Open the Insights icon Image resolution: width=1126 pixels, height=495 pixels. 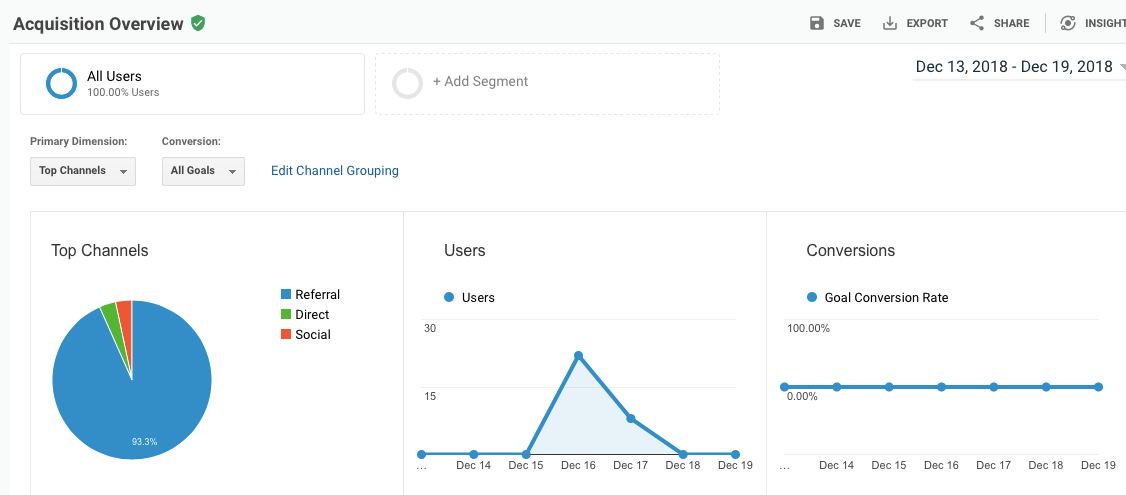pos(1068,23)
